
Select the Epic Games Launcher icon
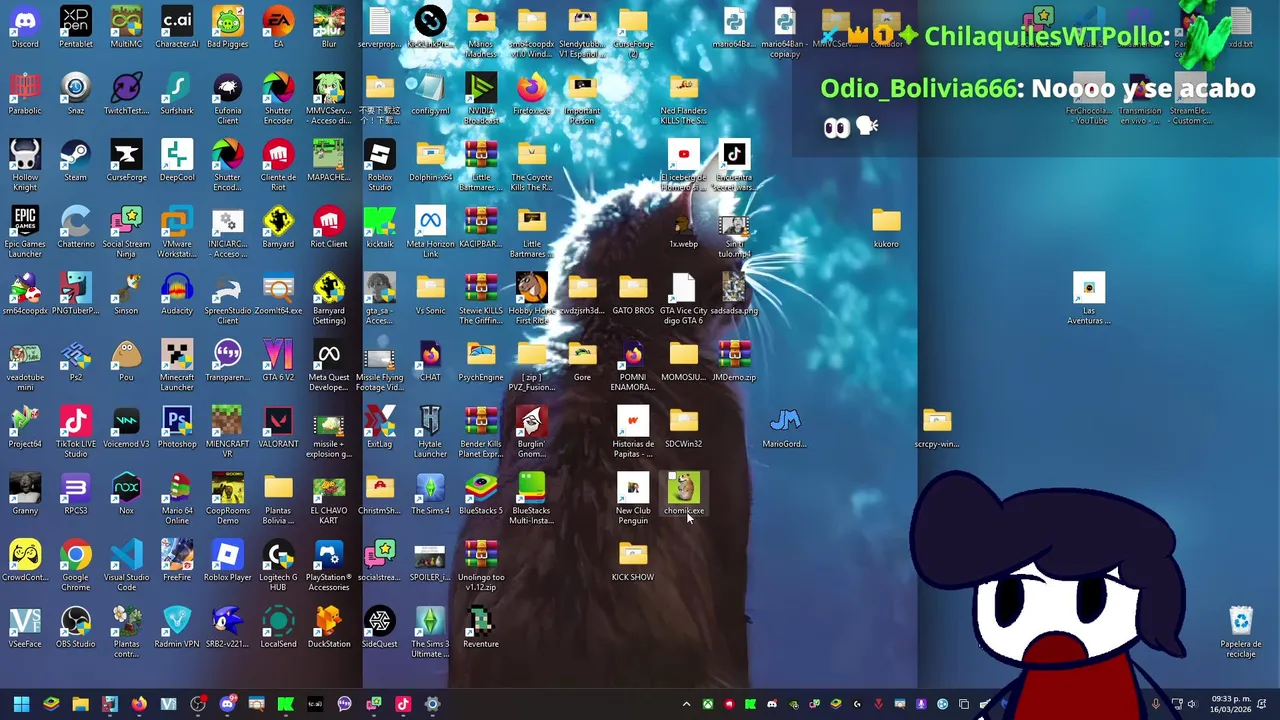tap(25, 232)
